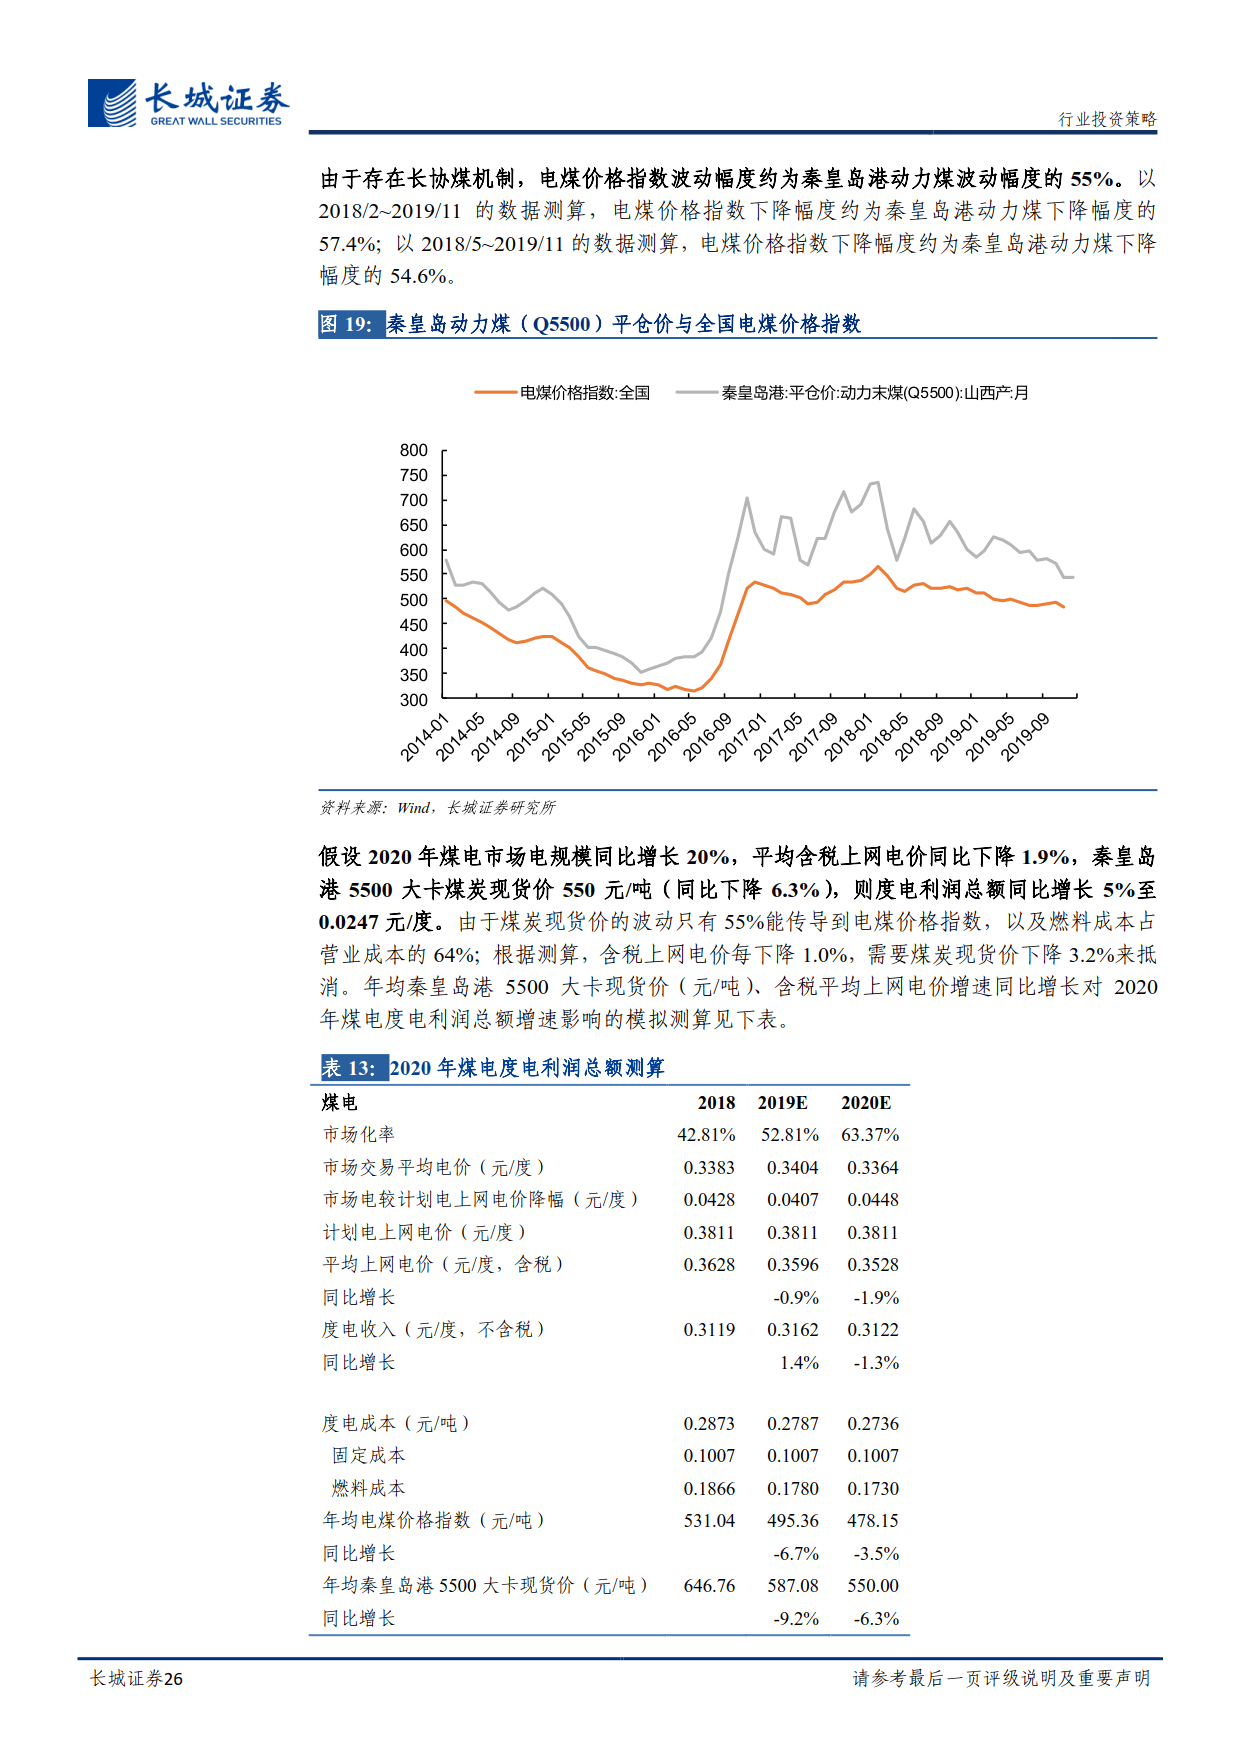Click the row label '度电成本（元/吨）'

click(x=396, y=1423)
